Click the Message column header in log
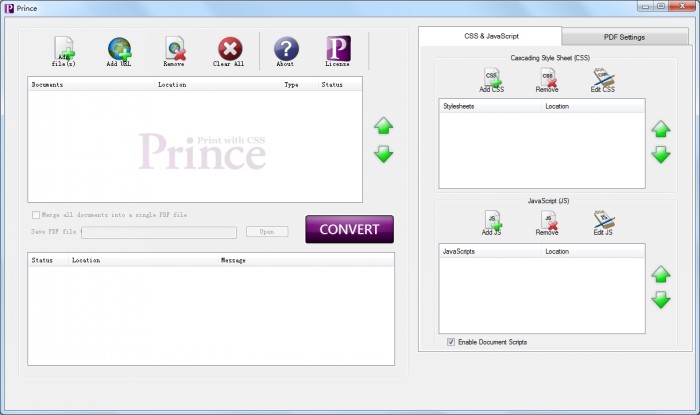The image size is (700, 415). [306, 260]
